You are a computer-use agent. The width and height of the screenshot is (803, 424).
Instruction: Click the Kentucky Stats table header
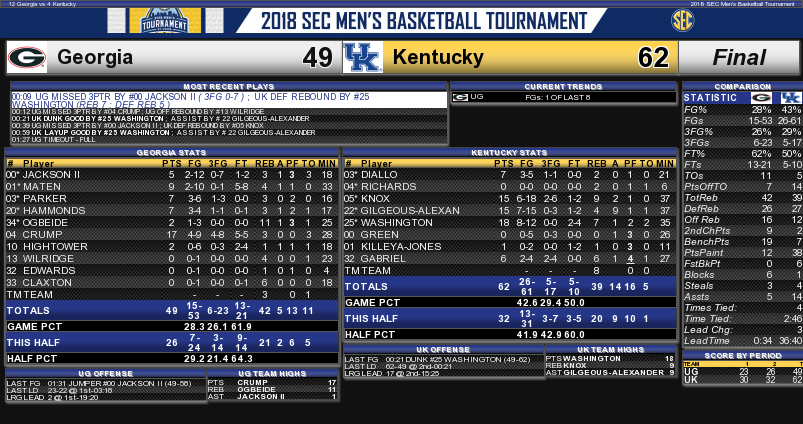click(x=510, y=153)
